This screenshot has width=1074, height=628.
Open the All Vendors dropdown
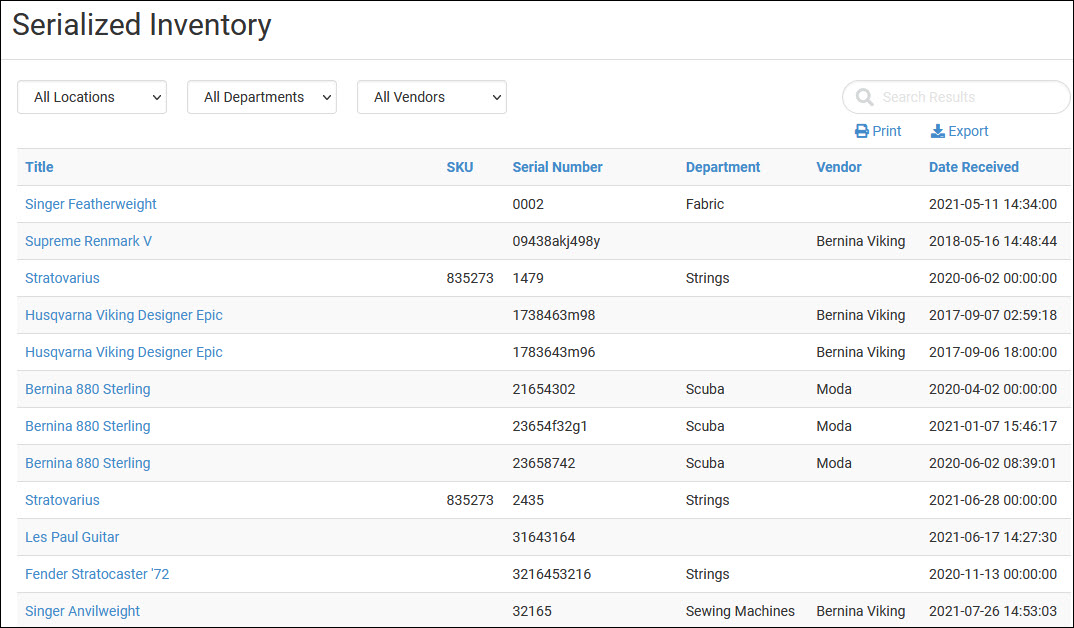(x=431, y=97)
